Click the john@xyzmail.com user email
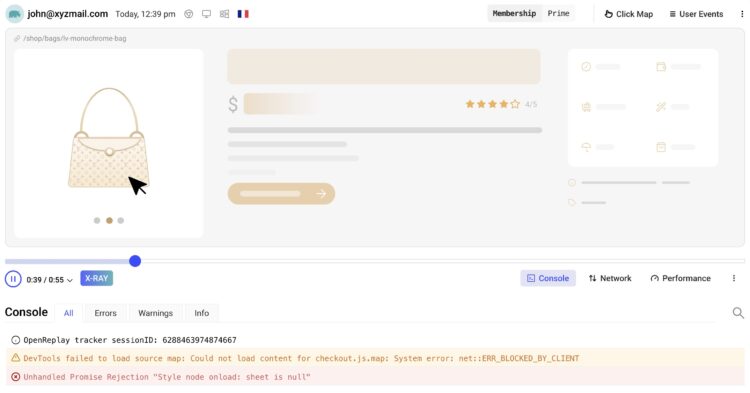Viewport: 750px width, 393px height. pyautogui.click(x=67, y=14)
